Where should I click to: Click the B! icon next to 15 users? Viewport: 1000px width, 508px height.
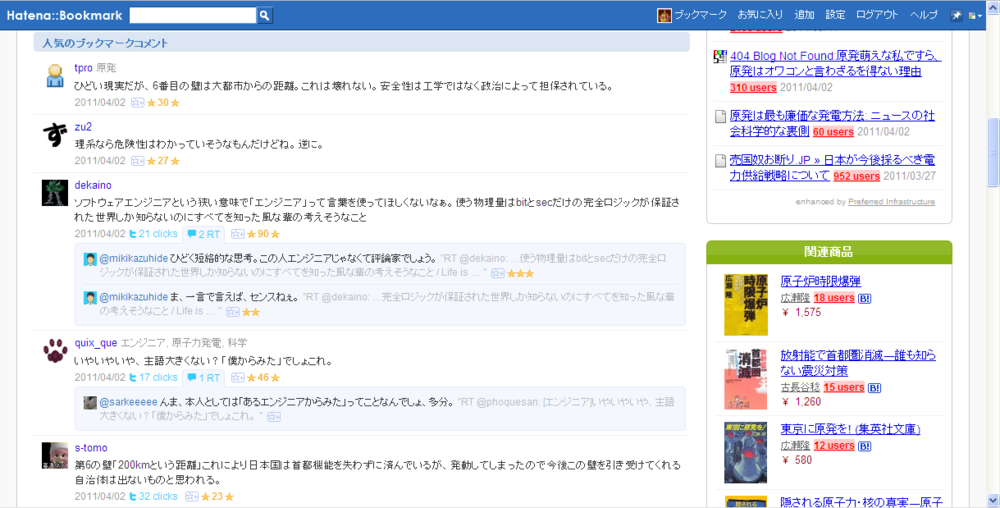click(x=874, y=388)
